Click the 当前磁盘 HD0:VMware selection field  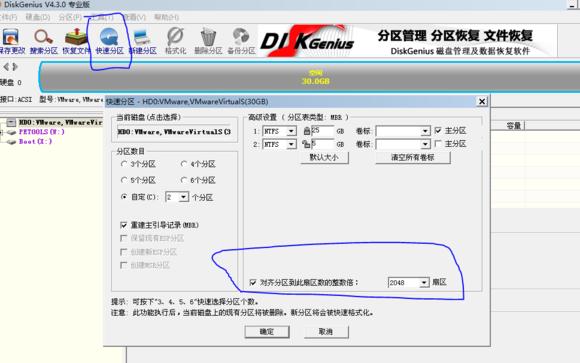click(x=174, y=132)
